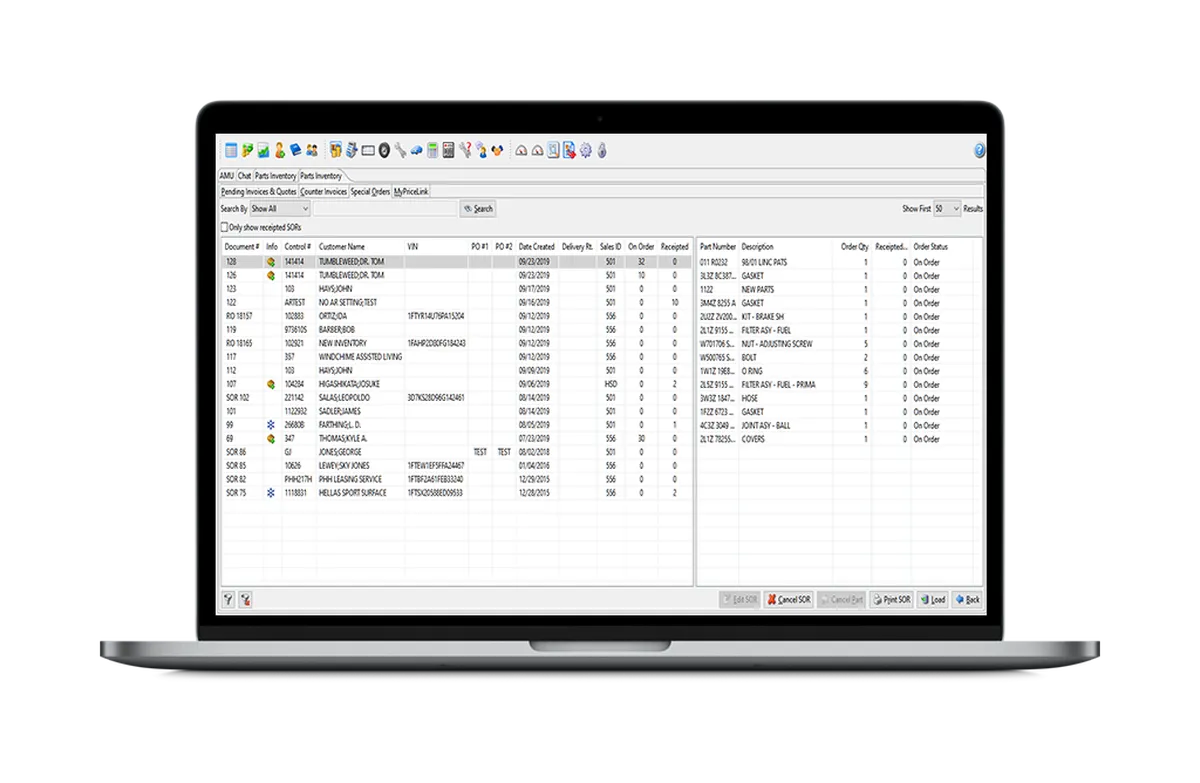Click the black tire icon
The height and width of the screenshot is (783, 1200).
coord(384,150)
